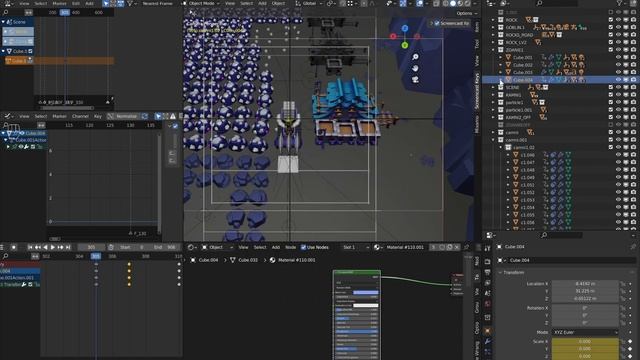The height and width of the screenshot is (360, 640).
Task: Click the End frame field in timeline
Action: click(x=165, y=247)
